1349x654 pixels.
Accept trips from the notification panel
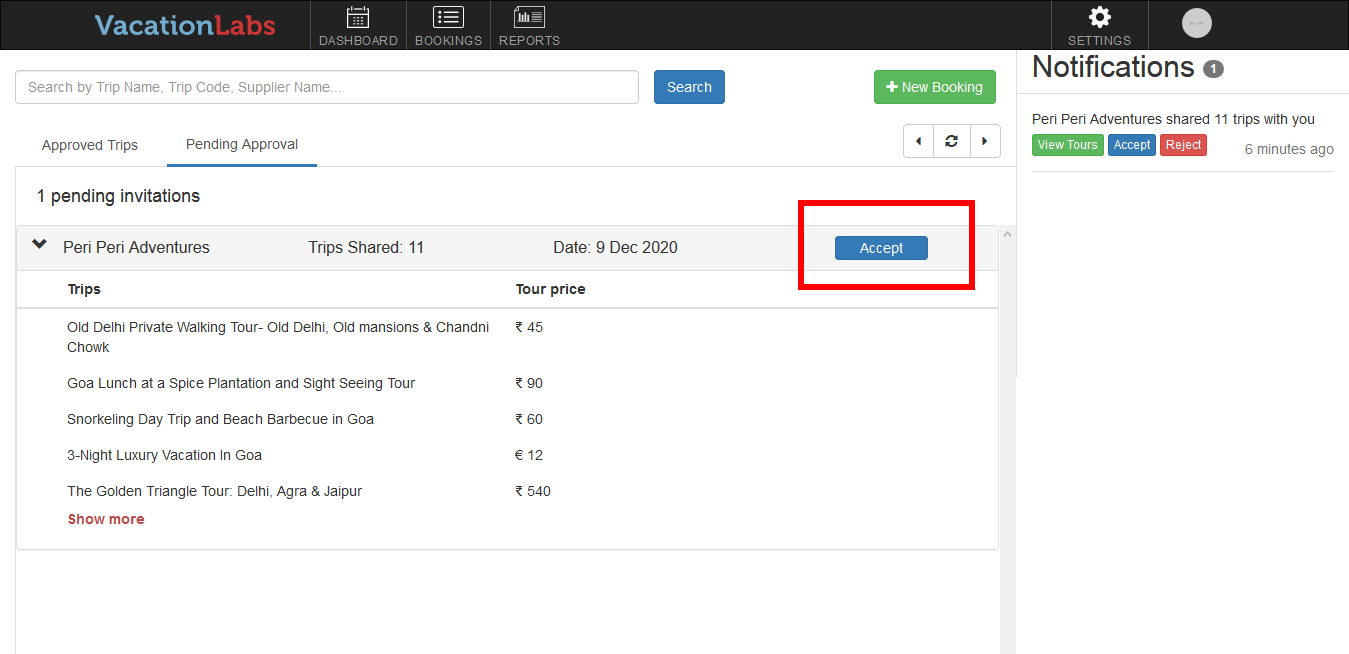(x=1132, y=145)
